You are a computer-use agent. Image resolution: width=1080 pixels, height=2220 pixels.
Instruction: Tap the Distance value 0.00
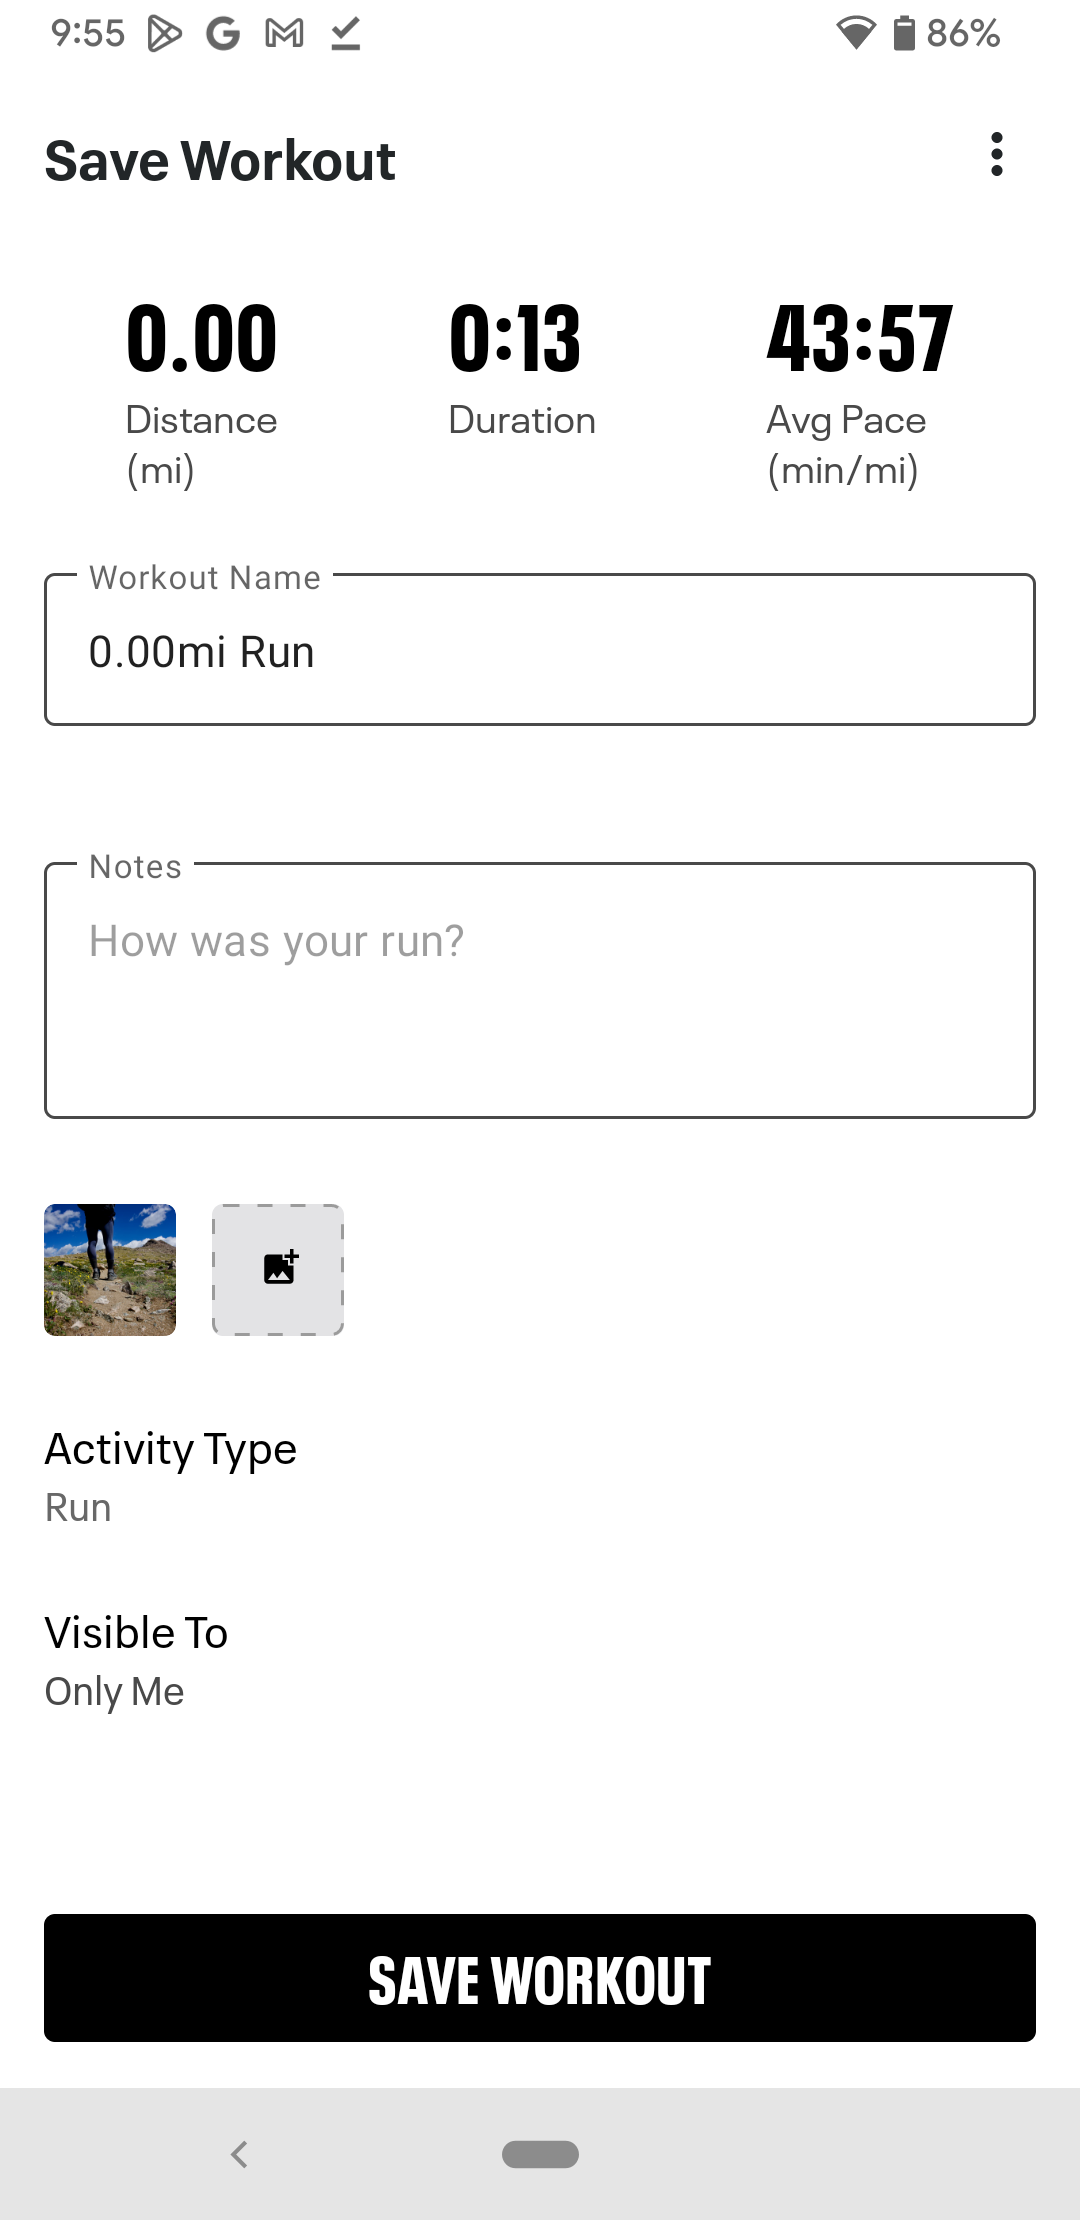coord(201,339)
